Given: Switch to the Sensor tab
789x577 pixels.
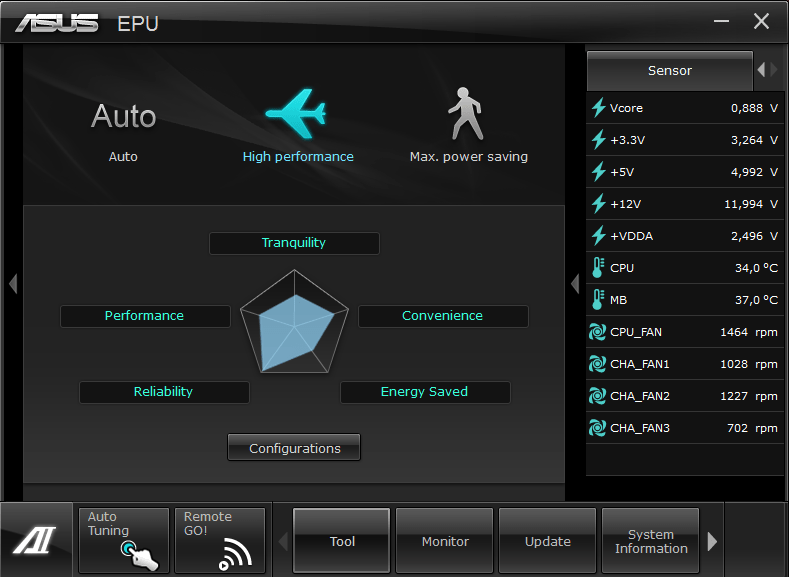Looking at the screenshot, I should pos(670,70).
